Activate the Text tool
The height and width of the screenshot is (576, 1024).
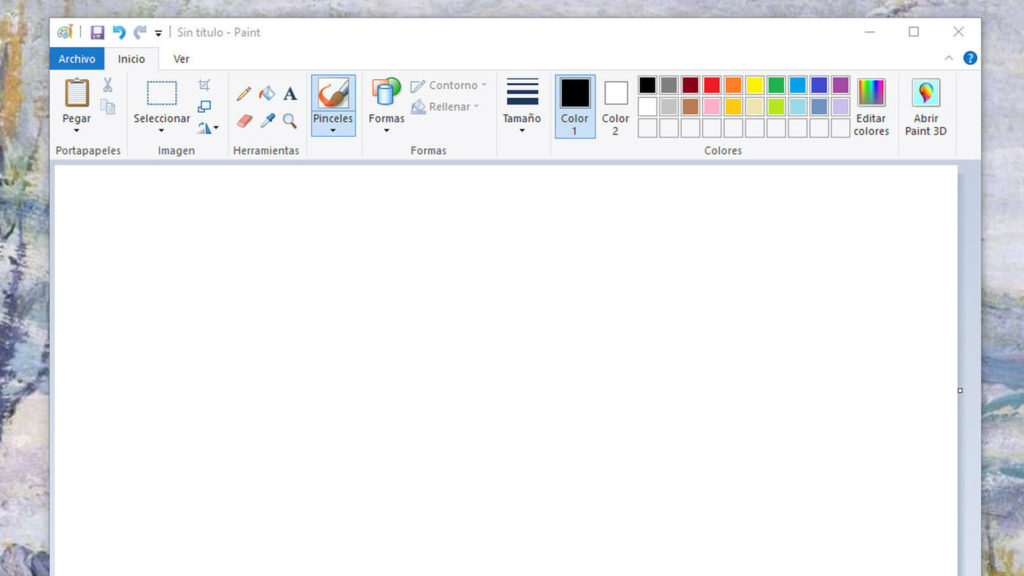(x=289, y=93)
